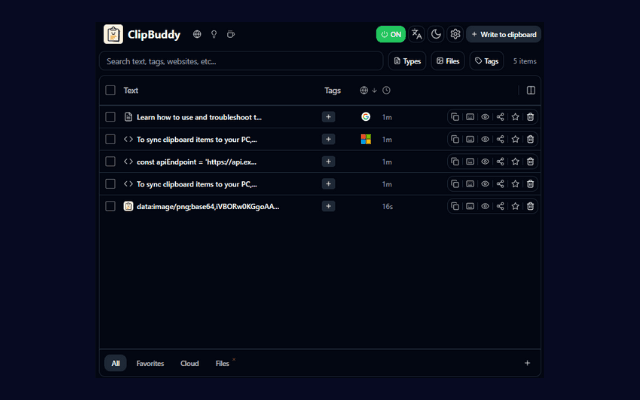Share the 'data:image/png' item
The height and width of the screenshot is (400, 640).
(x=500, y=206)
